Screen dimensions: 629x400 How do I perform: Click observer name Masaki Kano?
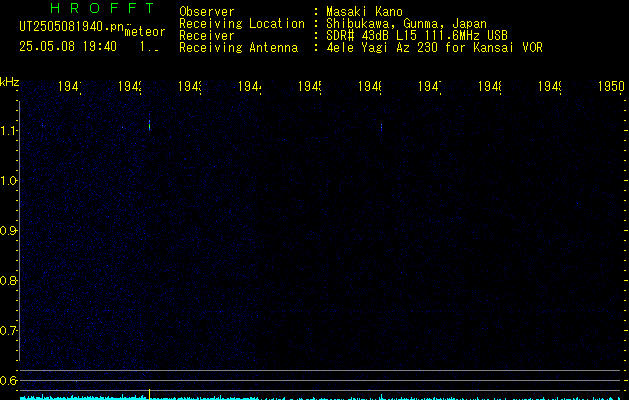point(364,12)
